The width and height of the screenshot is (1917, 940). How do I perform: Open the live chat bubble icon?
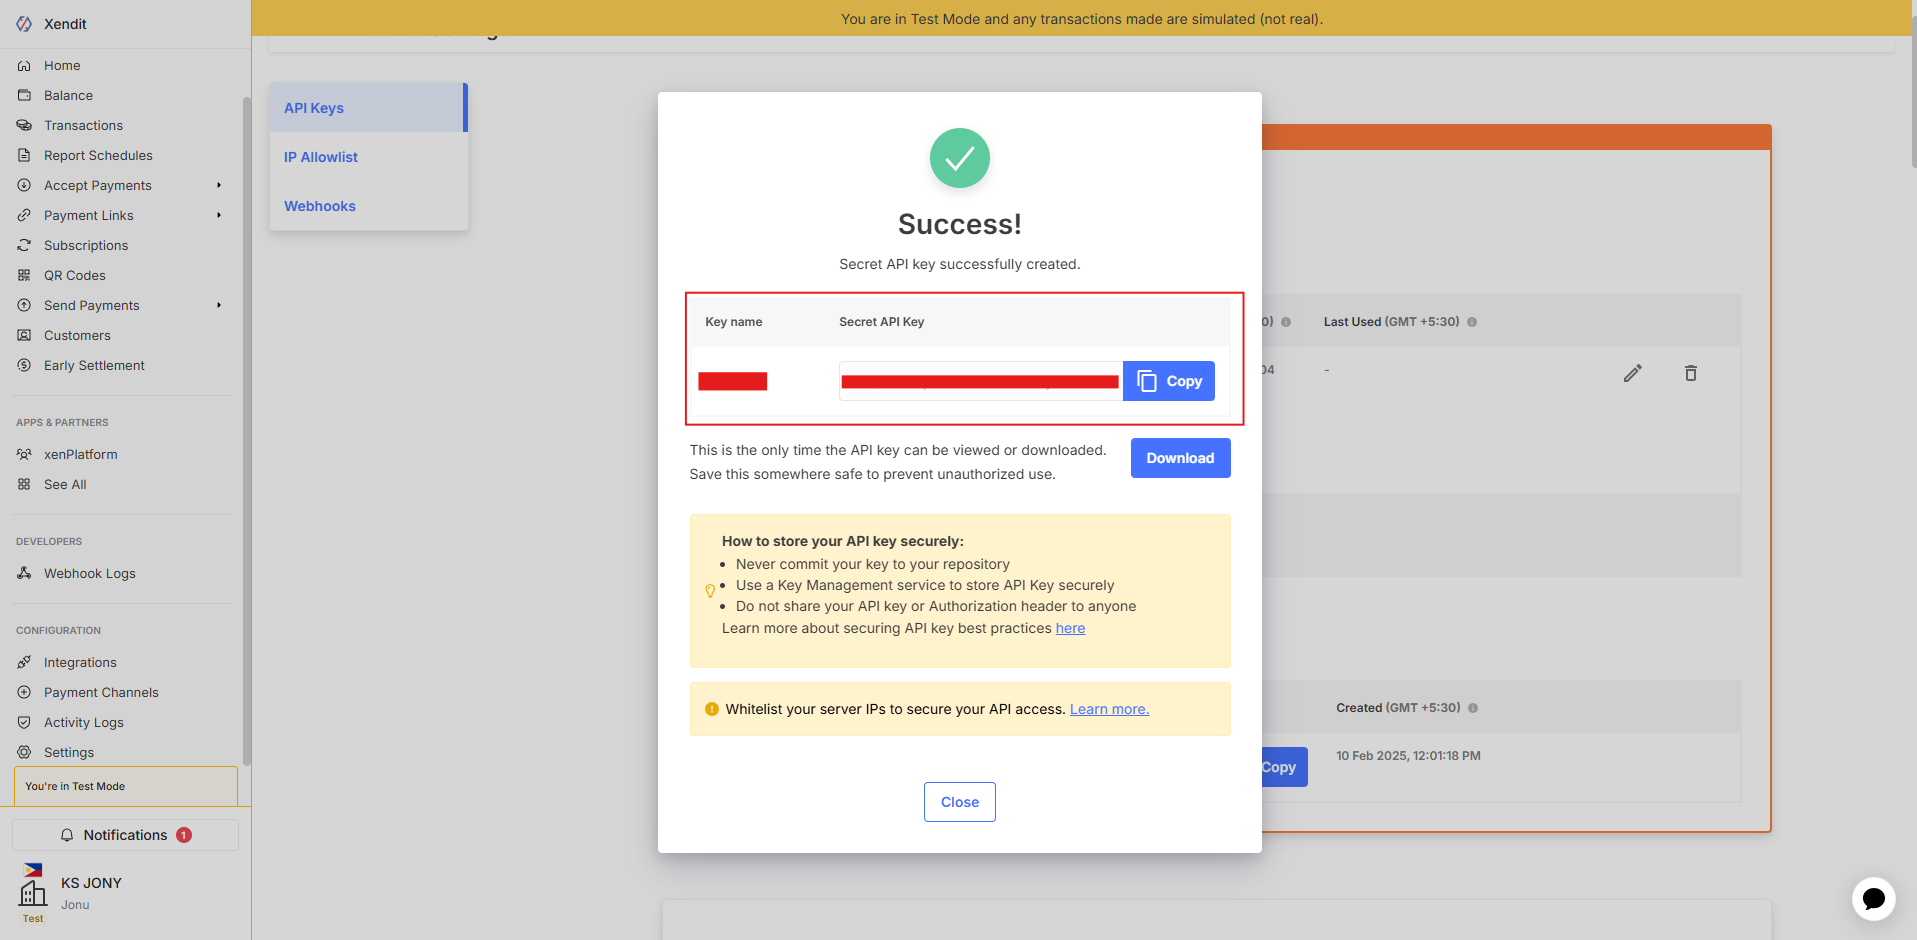pyautogui.click(x=1873, y=898)
